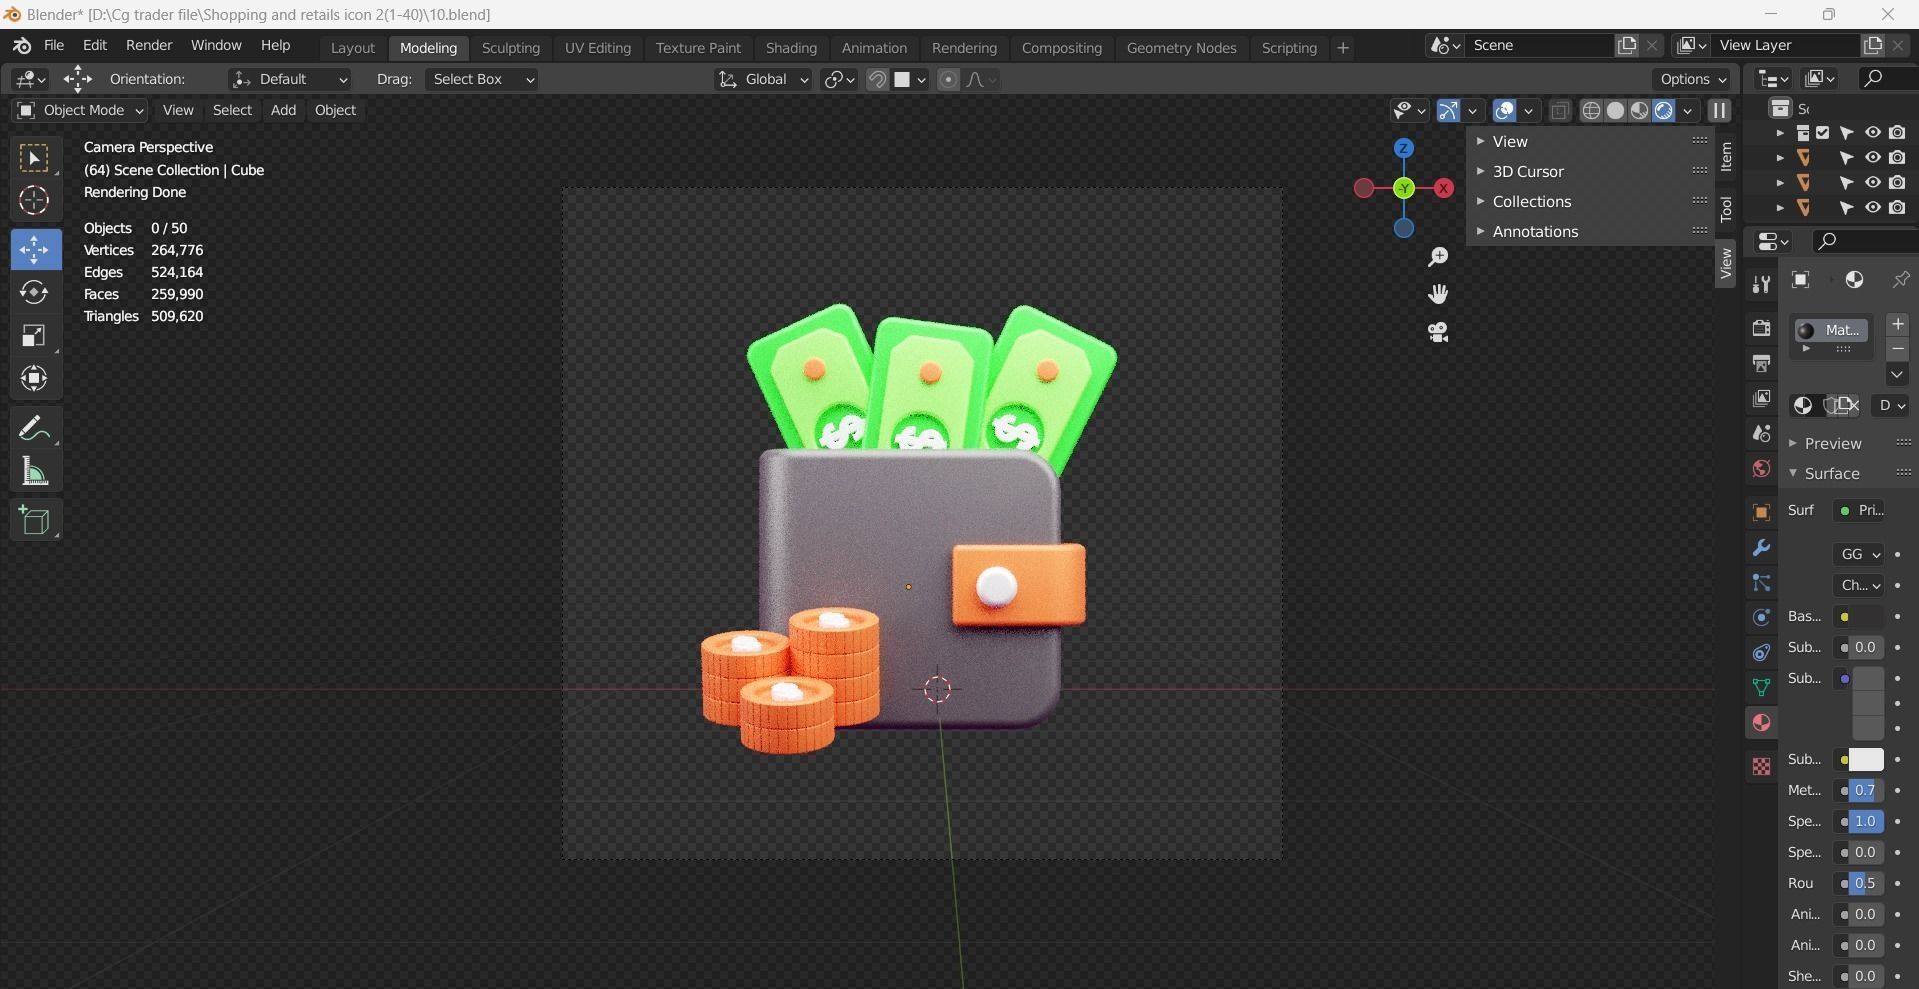The height and width of the screenshot is (989, 1919).
Task: Open the Add menu in viewport header
Action: pos(283,110)
